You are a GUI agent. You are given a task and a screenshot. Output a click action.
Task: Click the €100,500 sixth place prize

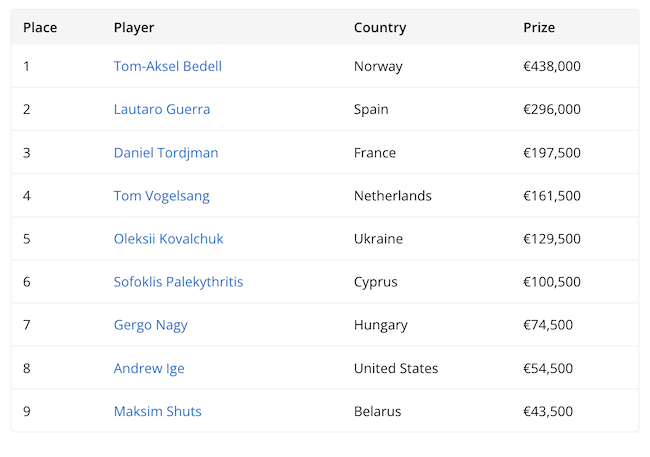click(552, 282)
